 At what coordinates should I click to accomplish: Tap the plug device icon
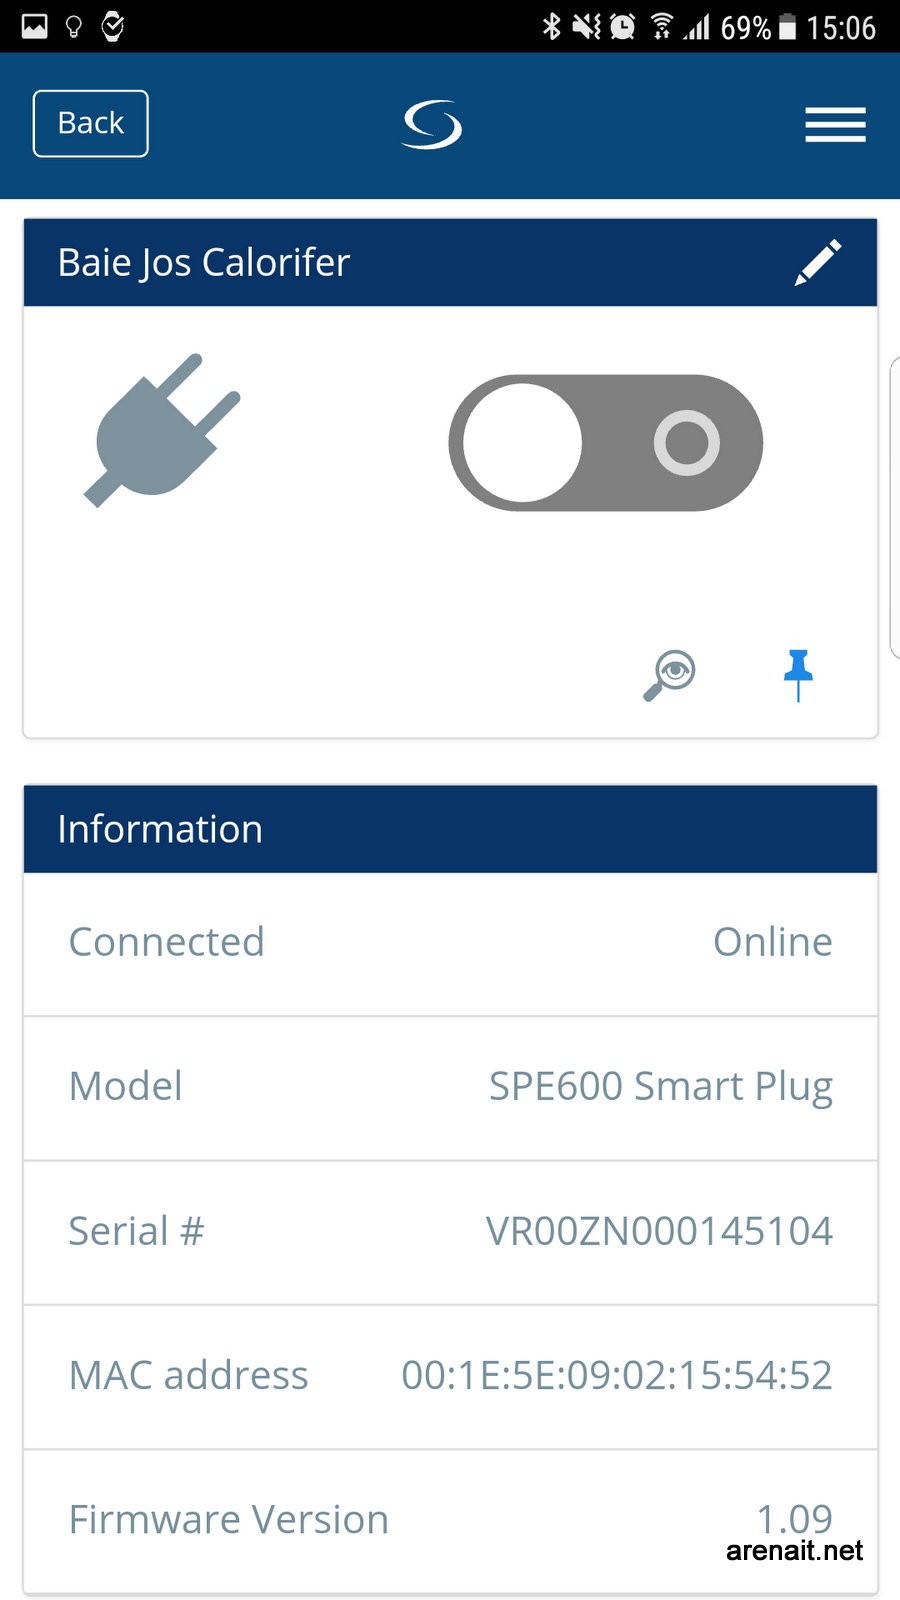tap(162, 430)
